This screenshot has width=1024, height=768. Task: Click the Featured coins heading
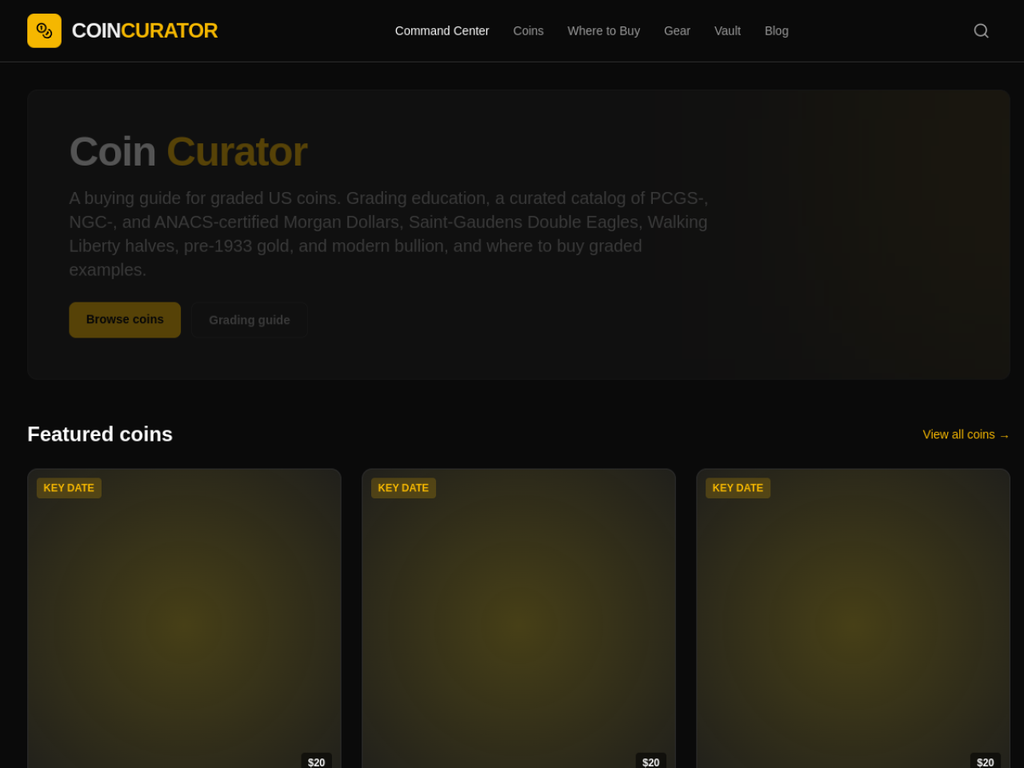100,434
